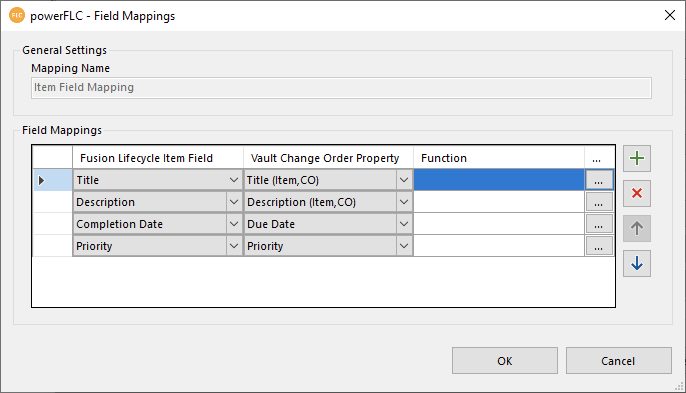The height and width of the screenshot is (393, 686).
Task: Click the Vault Change Order Property column header
Action: (x=328, y=158)
